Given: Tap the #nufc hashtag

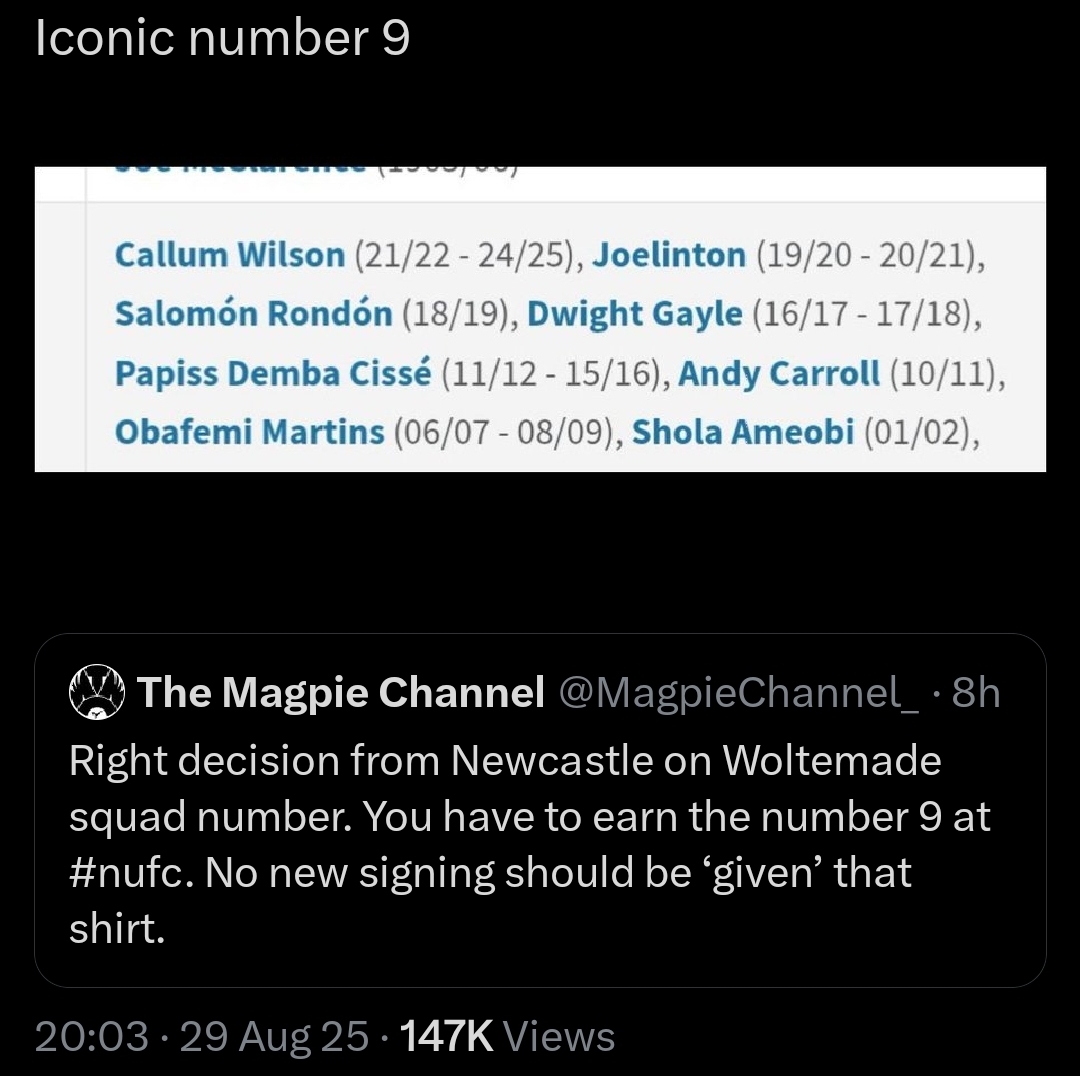Looking at the screenshot, I should point(126,872).
